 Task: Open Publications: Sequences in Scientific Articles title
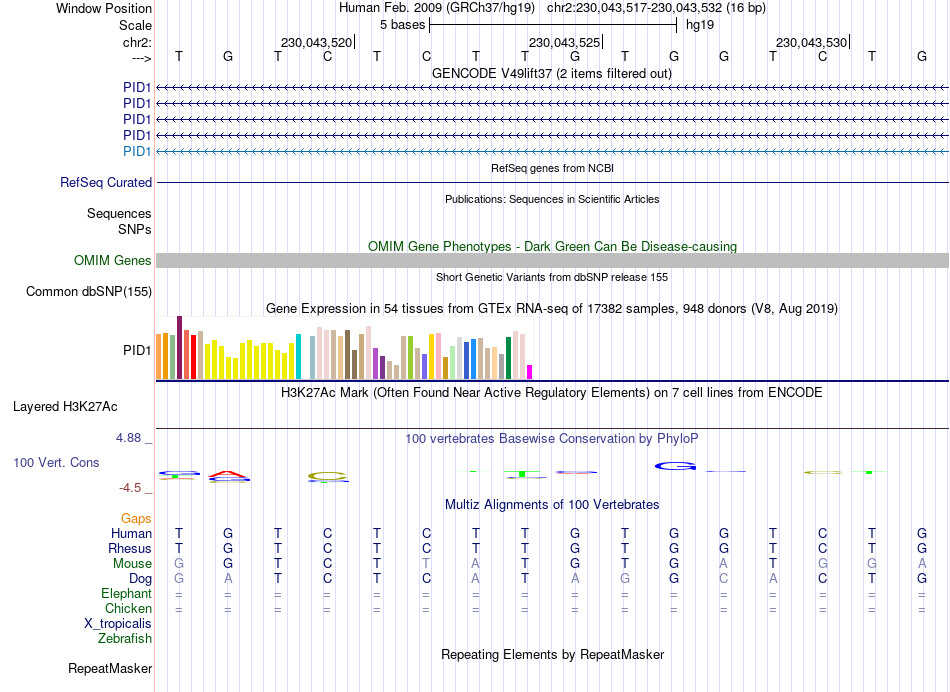point(552,199)
